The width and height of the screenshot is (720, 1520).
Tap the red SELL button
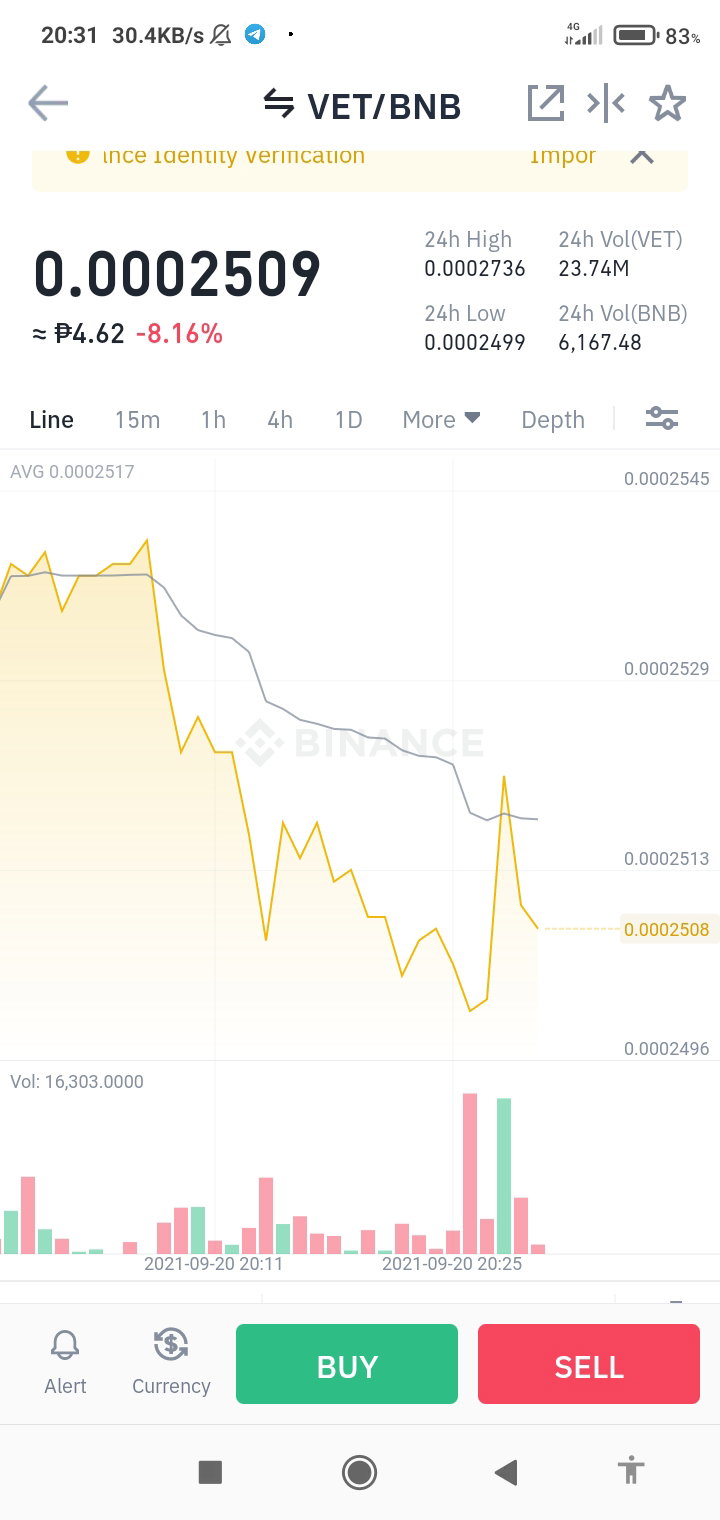point(589,1364)
